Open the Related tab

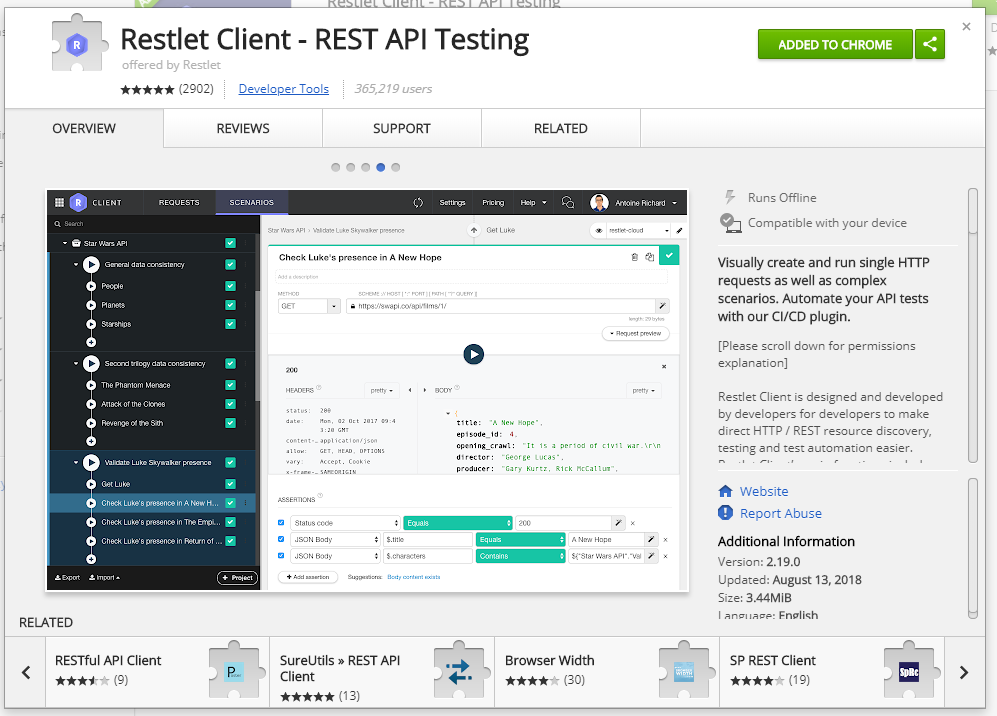(561, 128)
